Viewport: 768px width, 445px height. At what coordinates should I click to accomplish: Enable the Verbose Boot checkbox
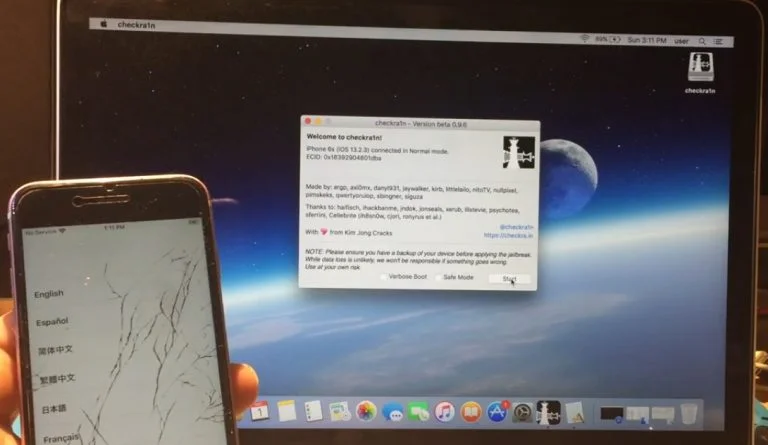[383, 277]
